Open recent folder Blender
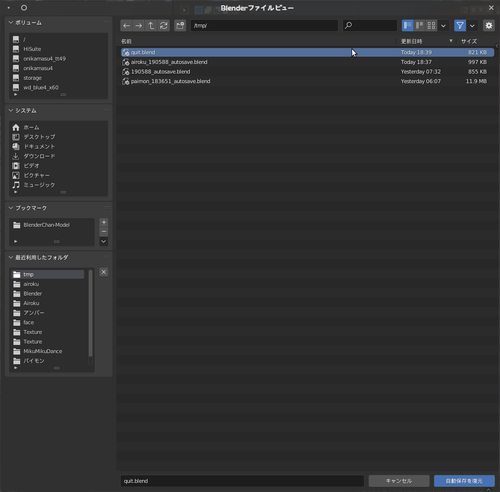This screenshot has width=500, height=492. (47, 294)
